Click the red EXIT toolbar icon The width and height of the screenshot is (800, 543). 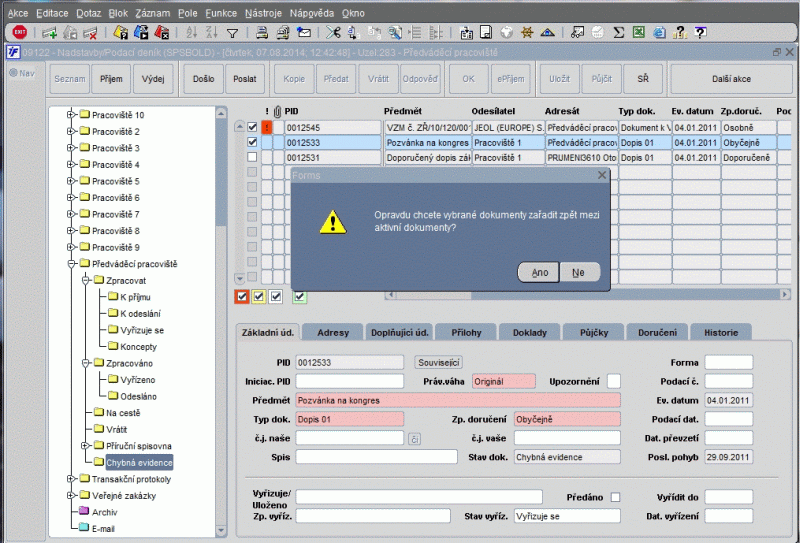pos(19,33)
